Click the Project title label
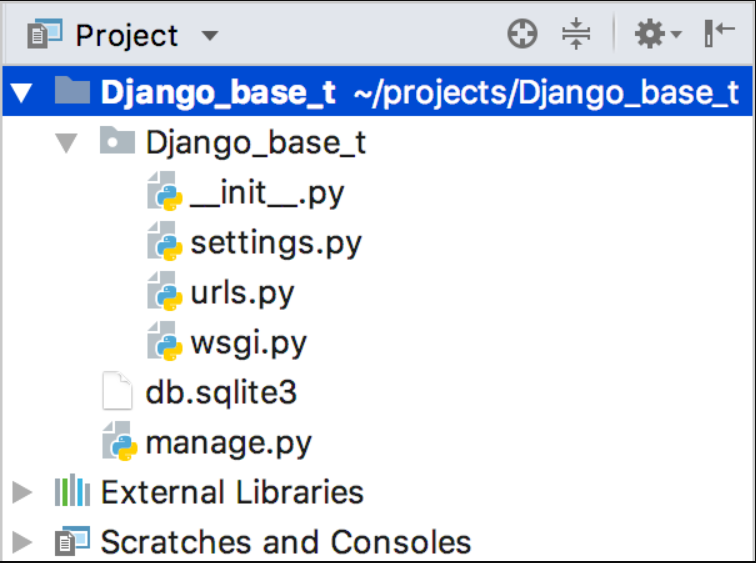 127,36
